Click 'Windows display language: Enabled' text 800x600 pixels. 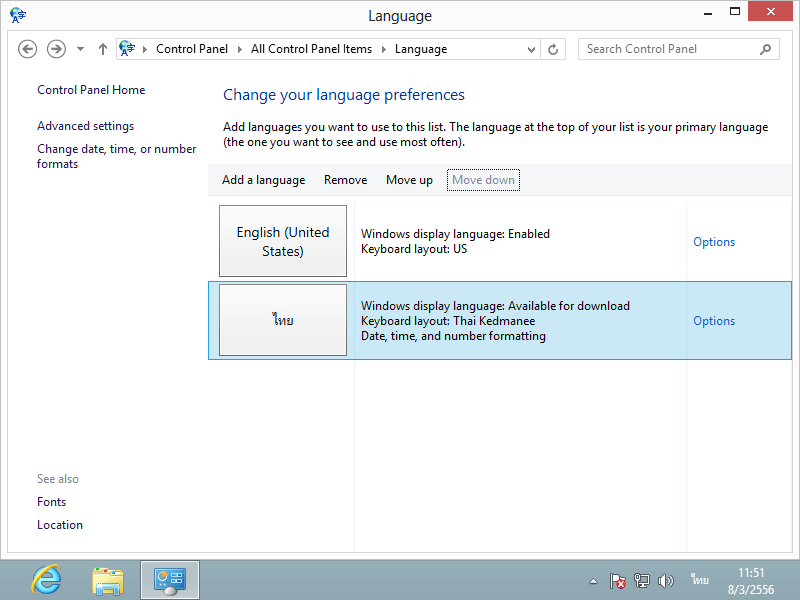455,234
